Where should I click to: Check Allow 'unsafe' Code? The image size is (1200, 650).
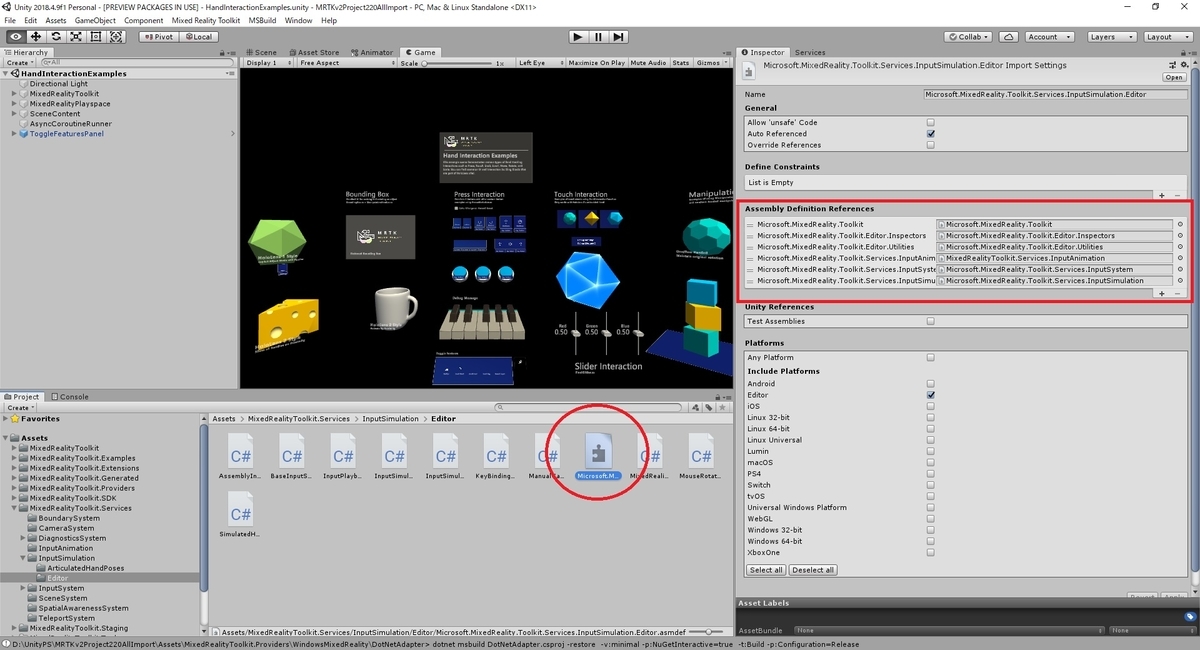[930, 123]
